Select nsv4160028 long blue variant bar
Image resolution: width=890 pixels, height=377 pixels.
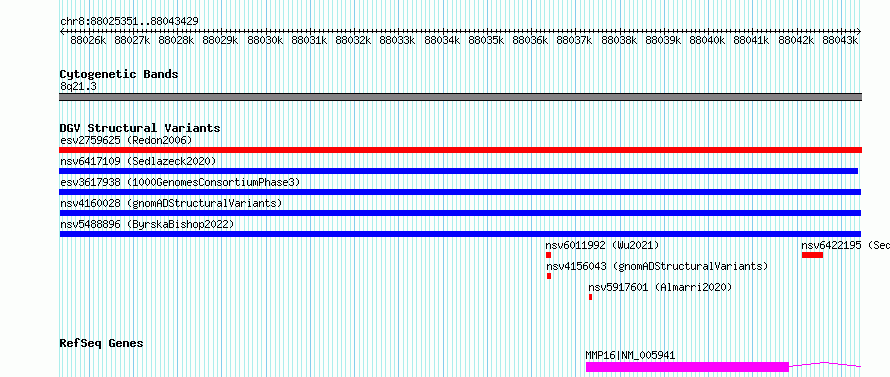460,213
